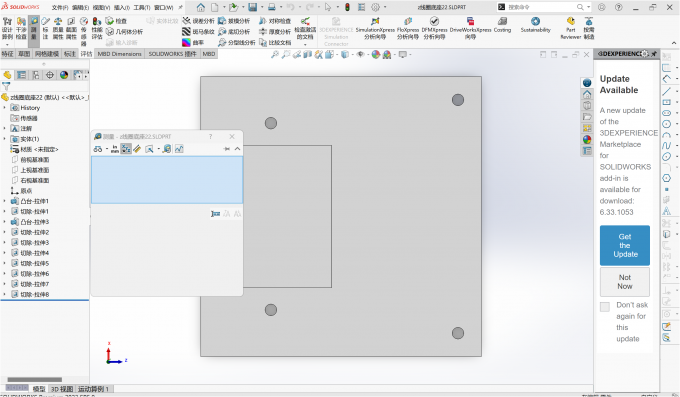680x397 pixels.
Task: Expand the 凸台-拉伸1 feature
Action: (x=5, y=201)
